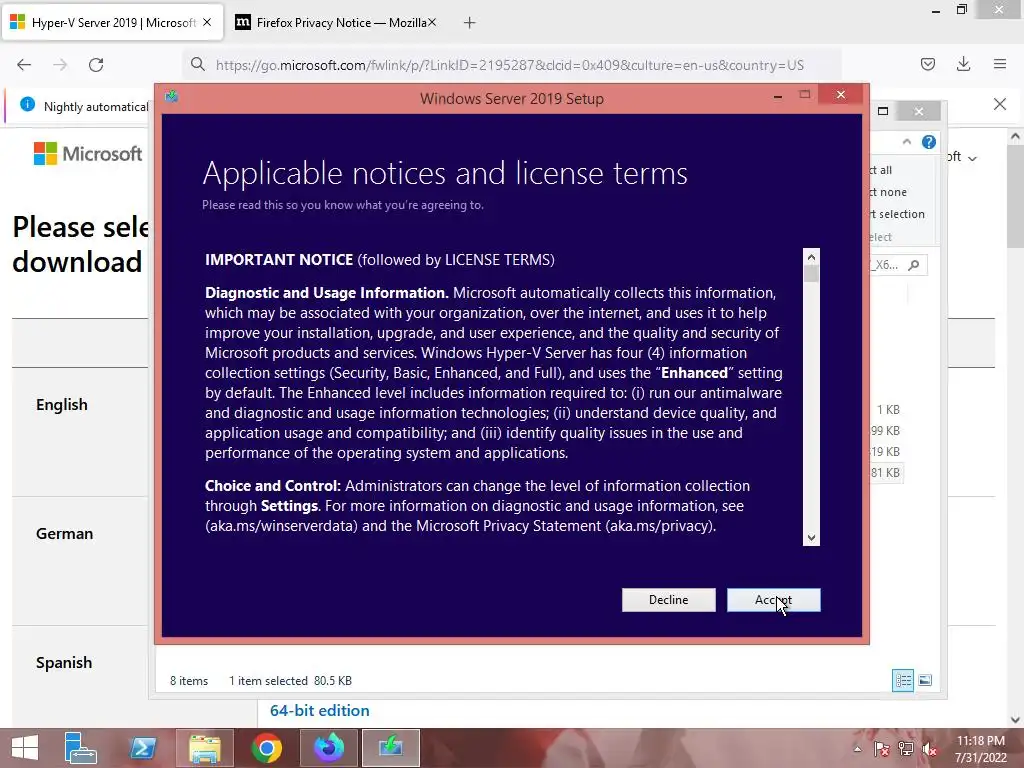Dismiss the Nightly notification bar
This screenshot has height=768, width=1024.
pos(999,104)
